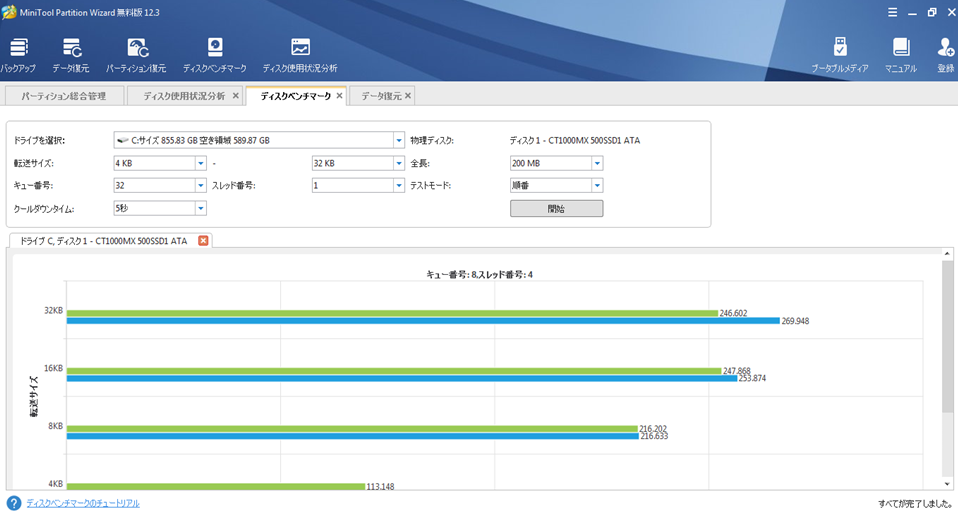Open the ディスクベンチマークのチュートリアル link

pyautogui.click(x=83, y=503)
